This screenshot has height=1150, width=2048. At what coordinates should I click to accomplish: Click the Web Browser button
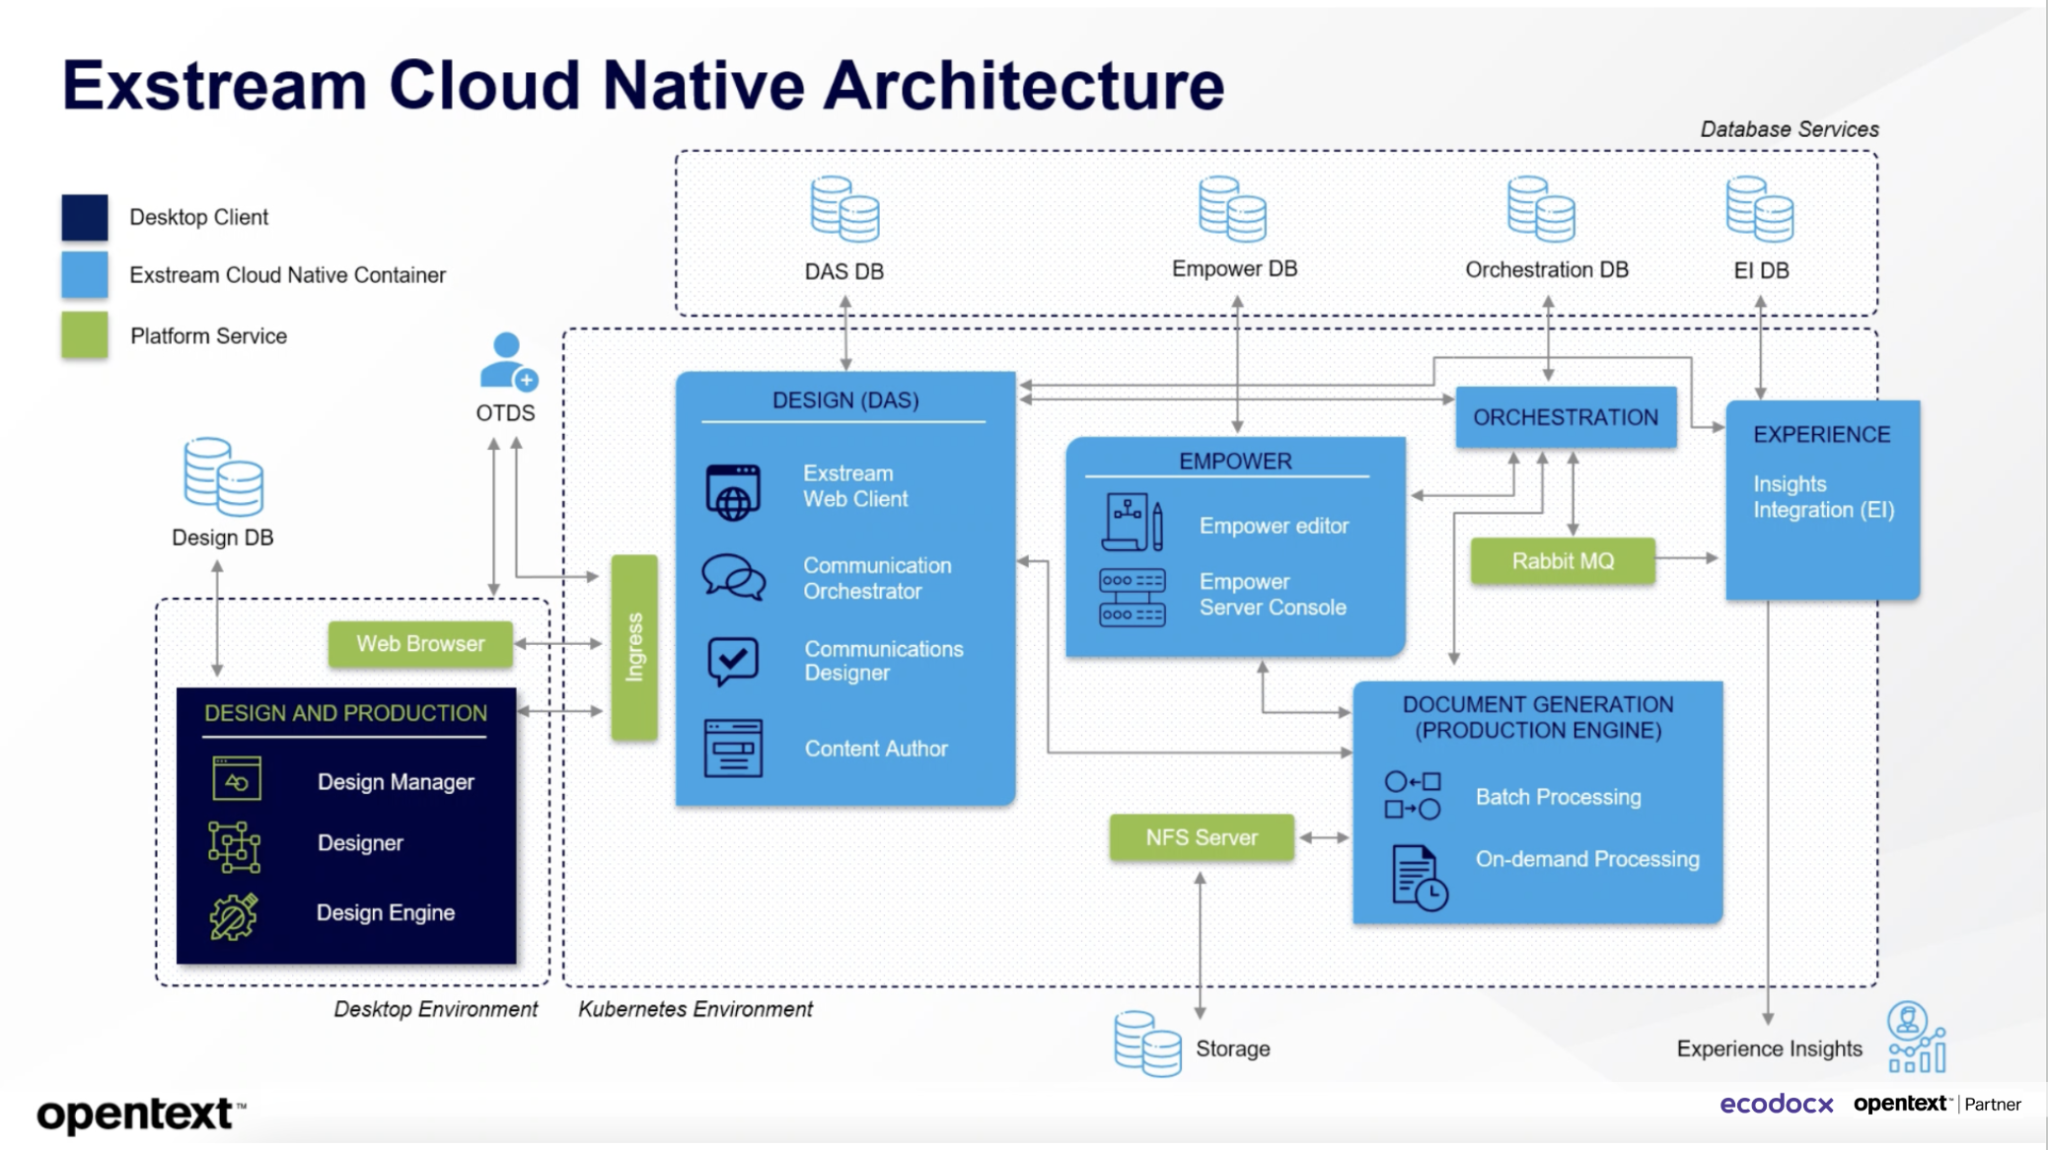419,643
